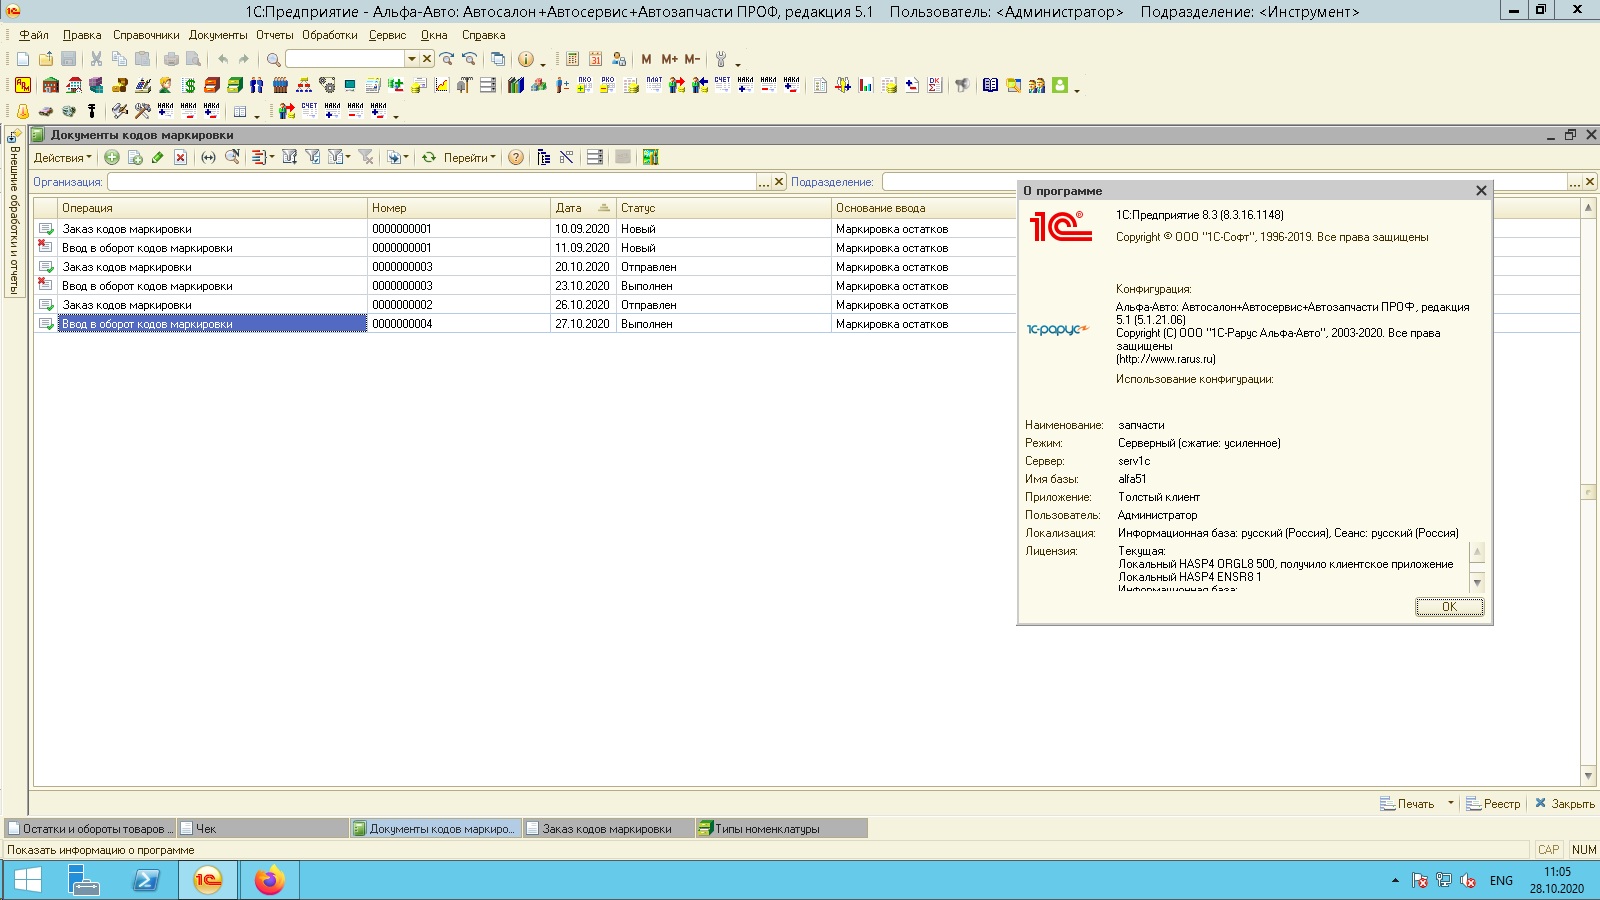Click into the Организация input field
Screen dimensions: 1600x900
coord(432,182)
